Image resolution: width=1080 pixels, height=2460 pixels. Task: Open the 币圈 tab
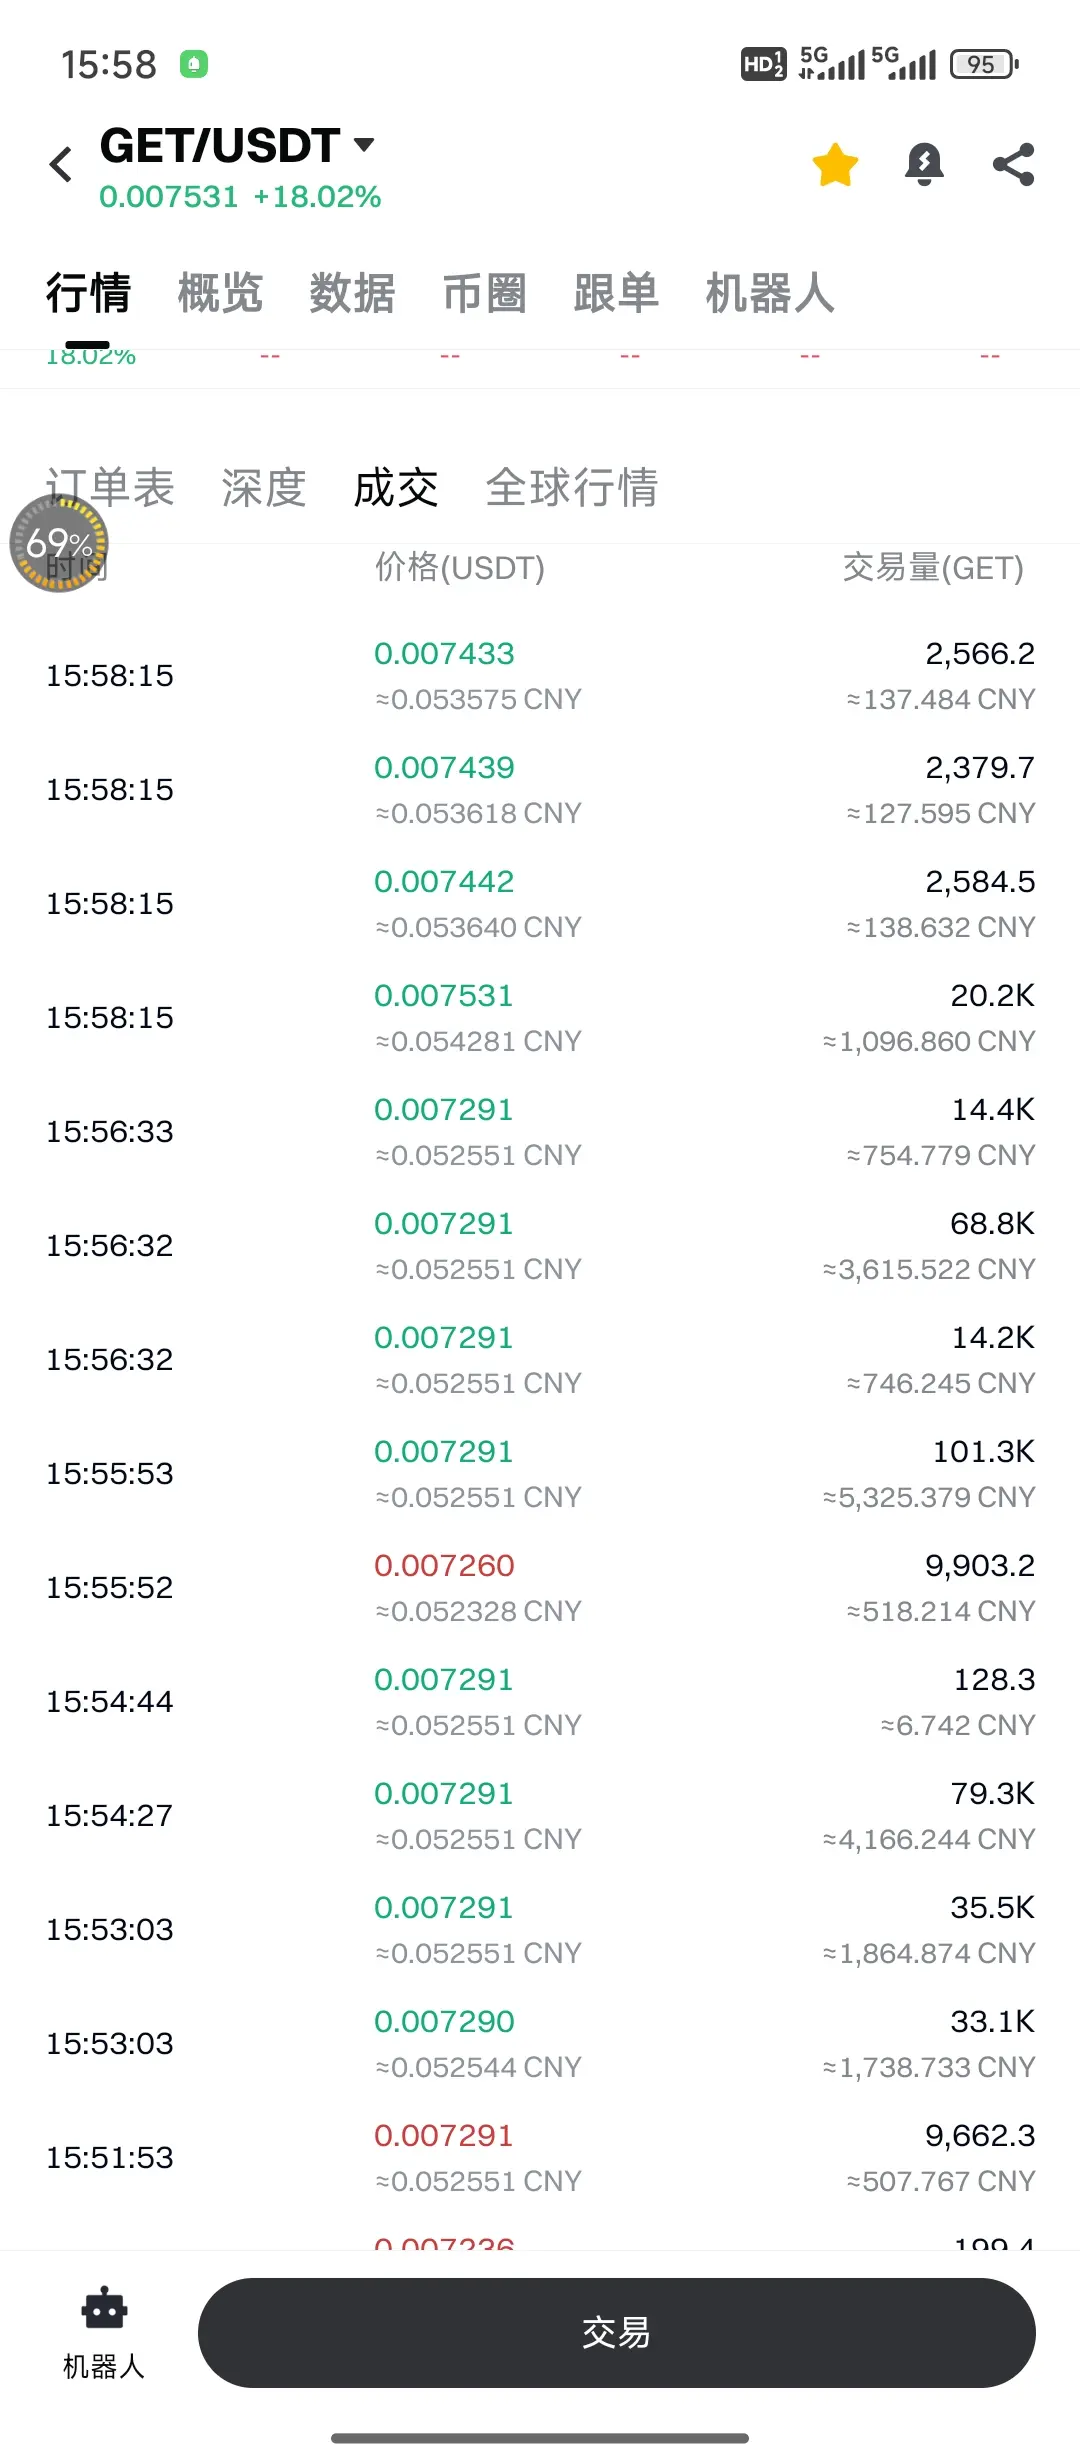484,293
